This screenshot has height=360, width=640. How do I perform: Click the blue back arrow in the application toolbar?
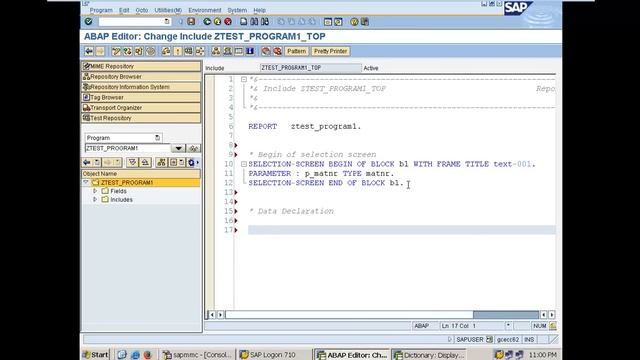(89, 51)
